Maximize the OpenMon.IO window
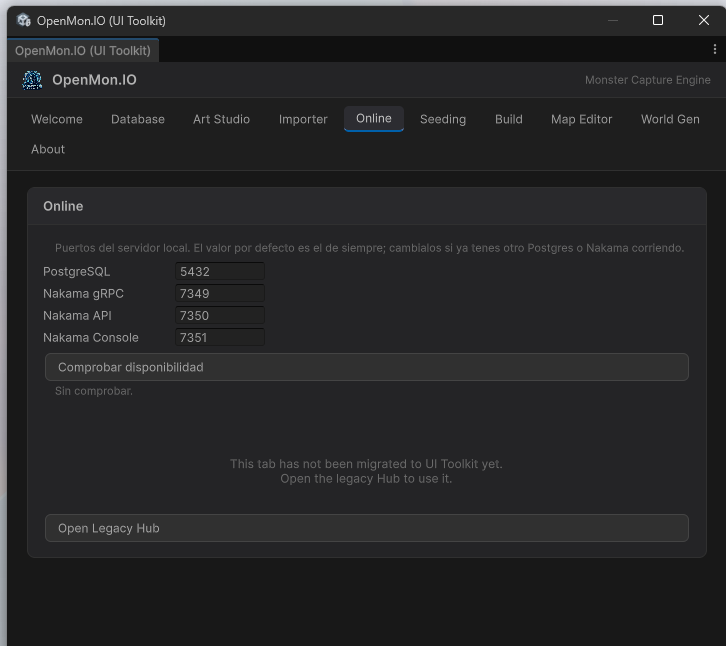Viewport: 726px width, 646px height. [657, 20]
